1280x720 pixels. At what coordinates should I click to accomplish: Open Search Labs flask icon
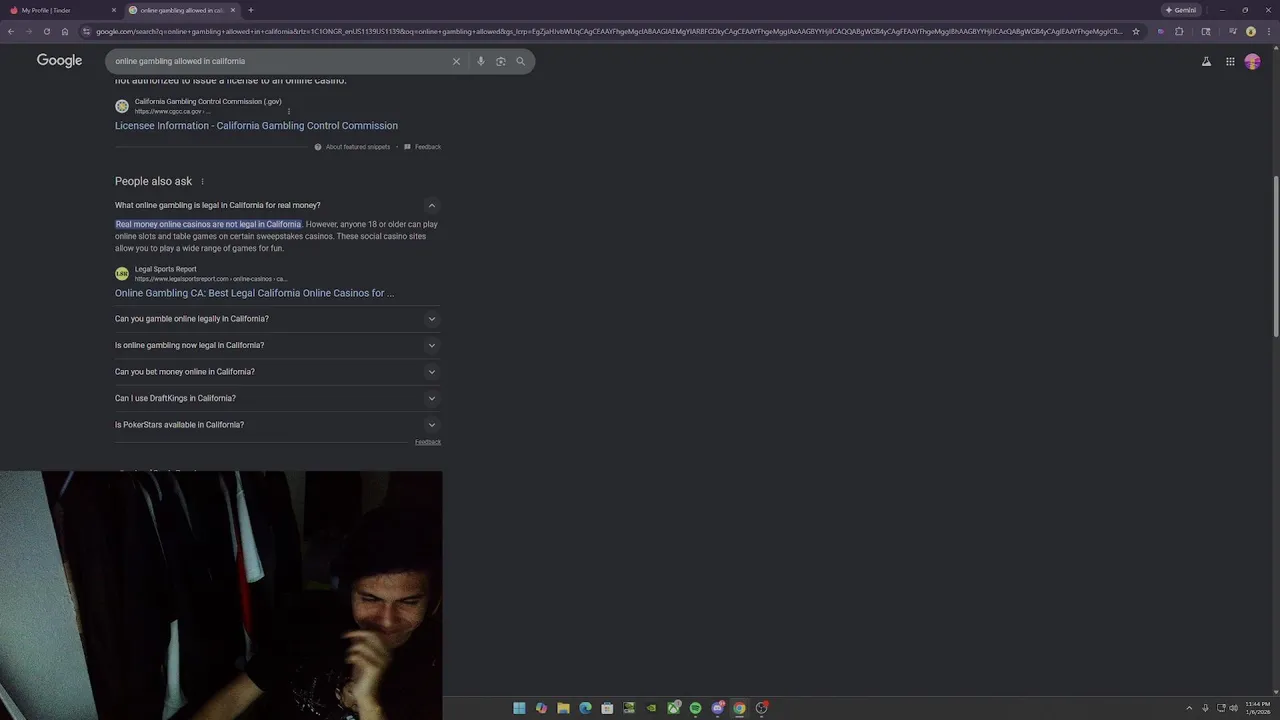(x=1206, y=61)
